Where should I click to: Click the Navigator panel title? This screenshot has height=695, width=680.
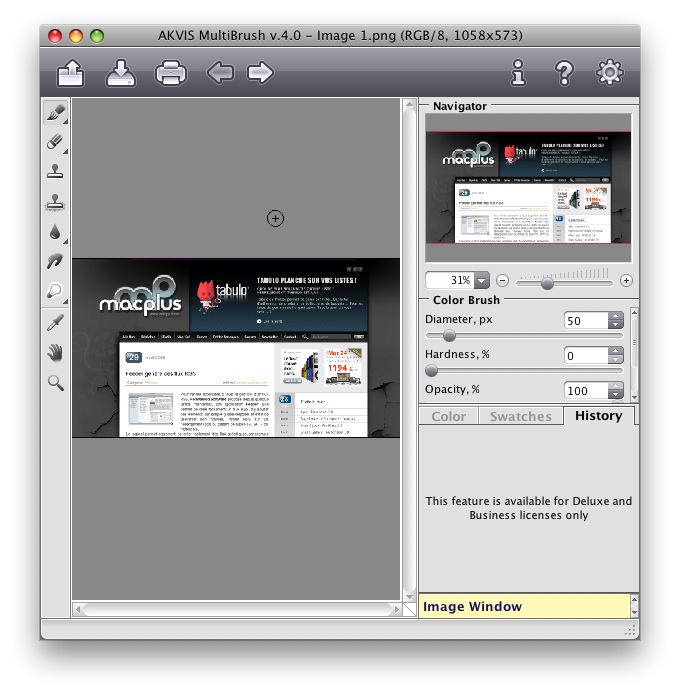coord(460,106)
